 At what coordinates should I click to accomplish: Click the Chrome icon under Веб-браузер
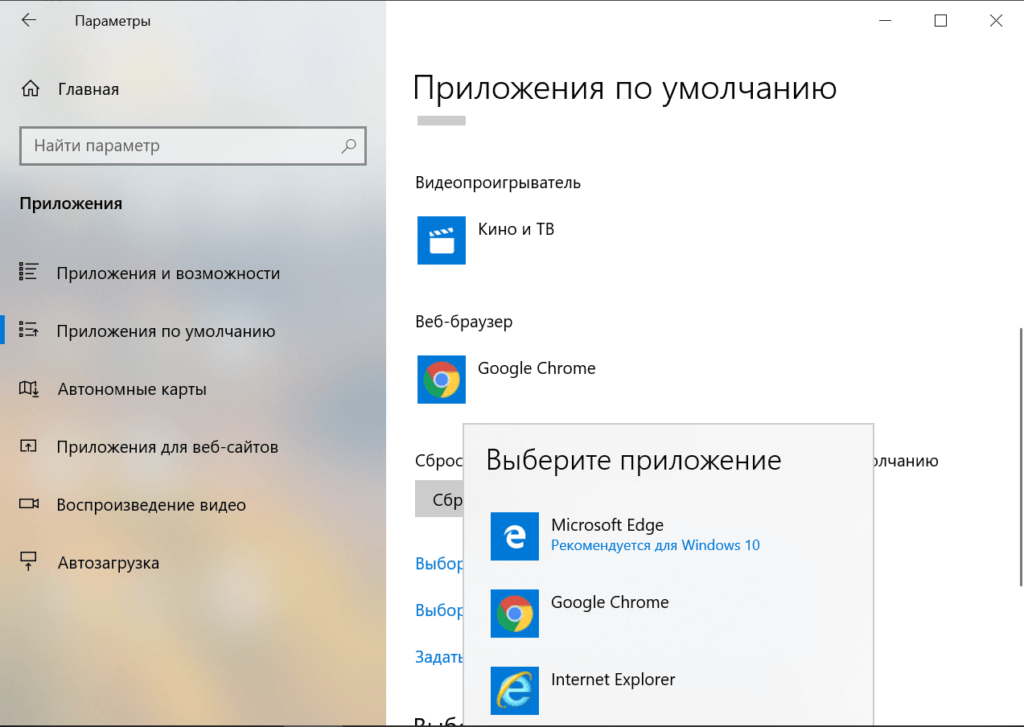point(441,380)
